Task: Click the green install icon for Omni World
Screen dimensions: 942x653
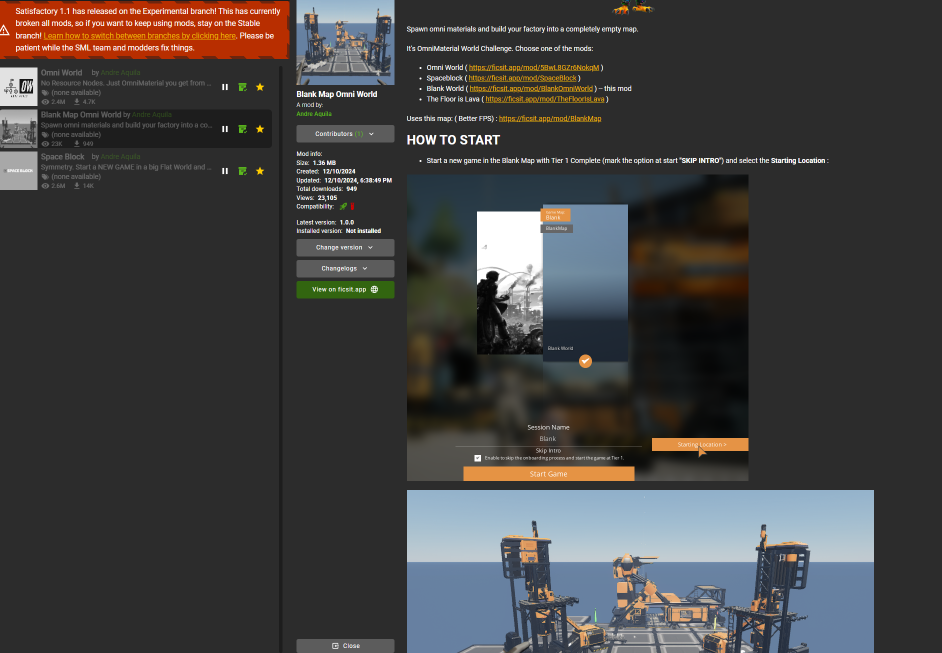Action: coord(242,86)
